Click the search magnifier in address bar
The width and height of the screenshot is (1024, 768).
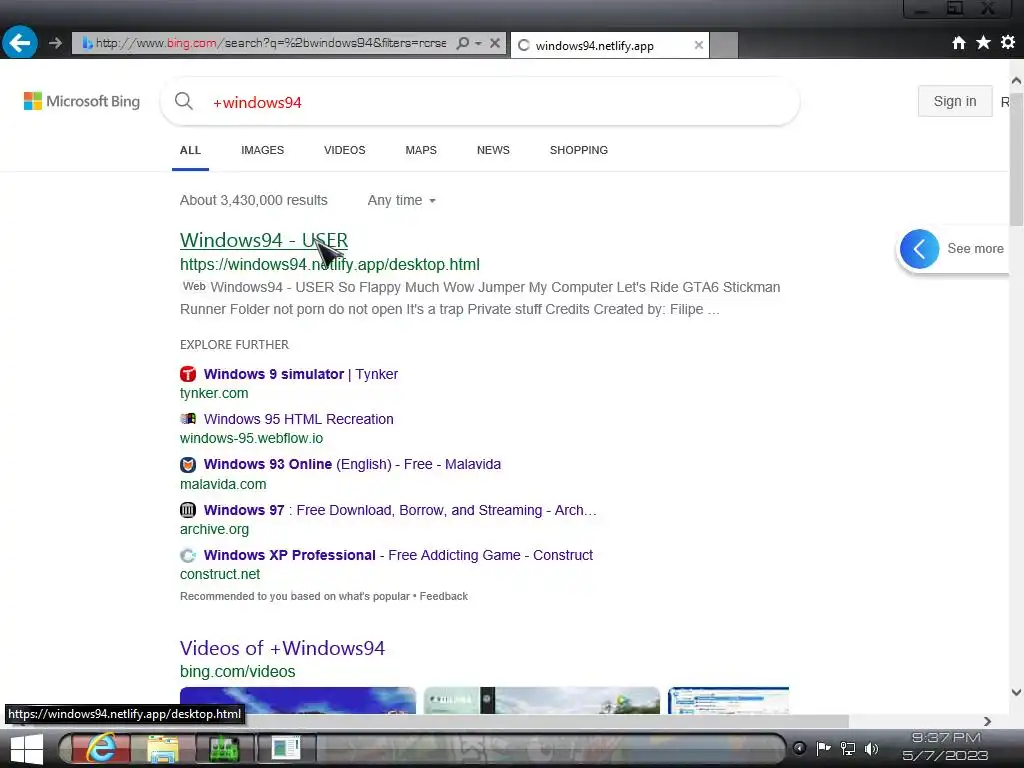[x=462, y=43]
